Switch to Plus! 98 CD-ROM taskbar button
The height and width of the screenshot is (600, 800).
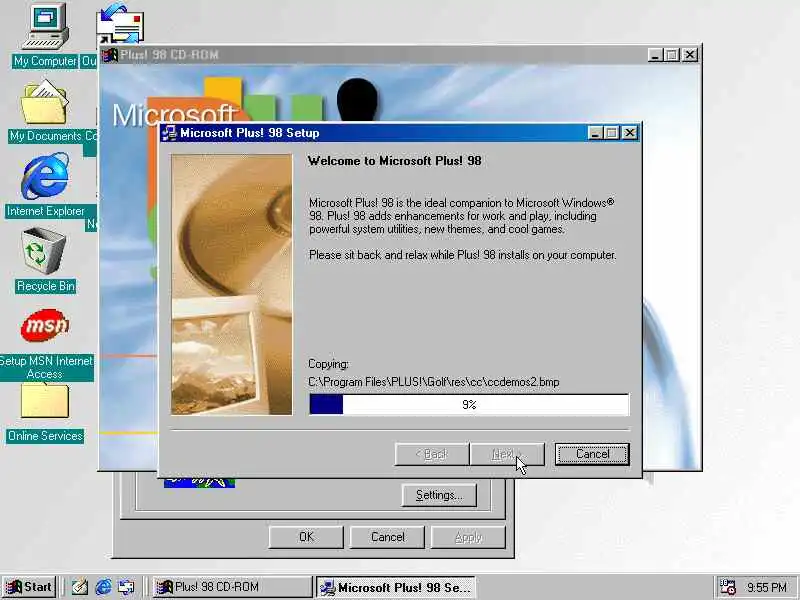click(x=233, y=587)
